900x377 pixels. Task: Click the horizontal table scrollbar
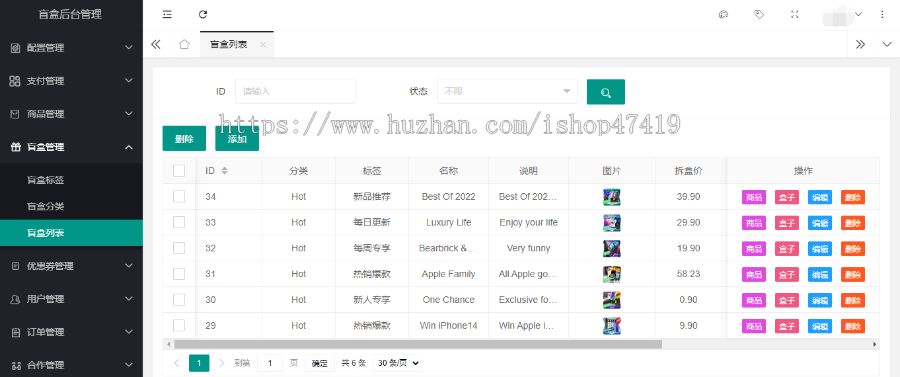(x=418, y=344)
